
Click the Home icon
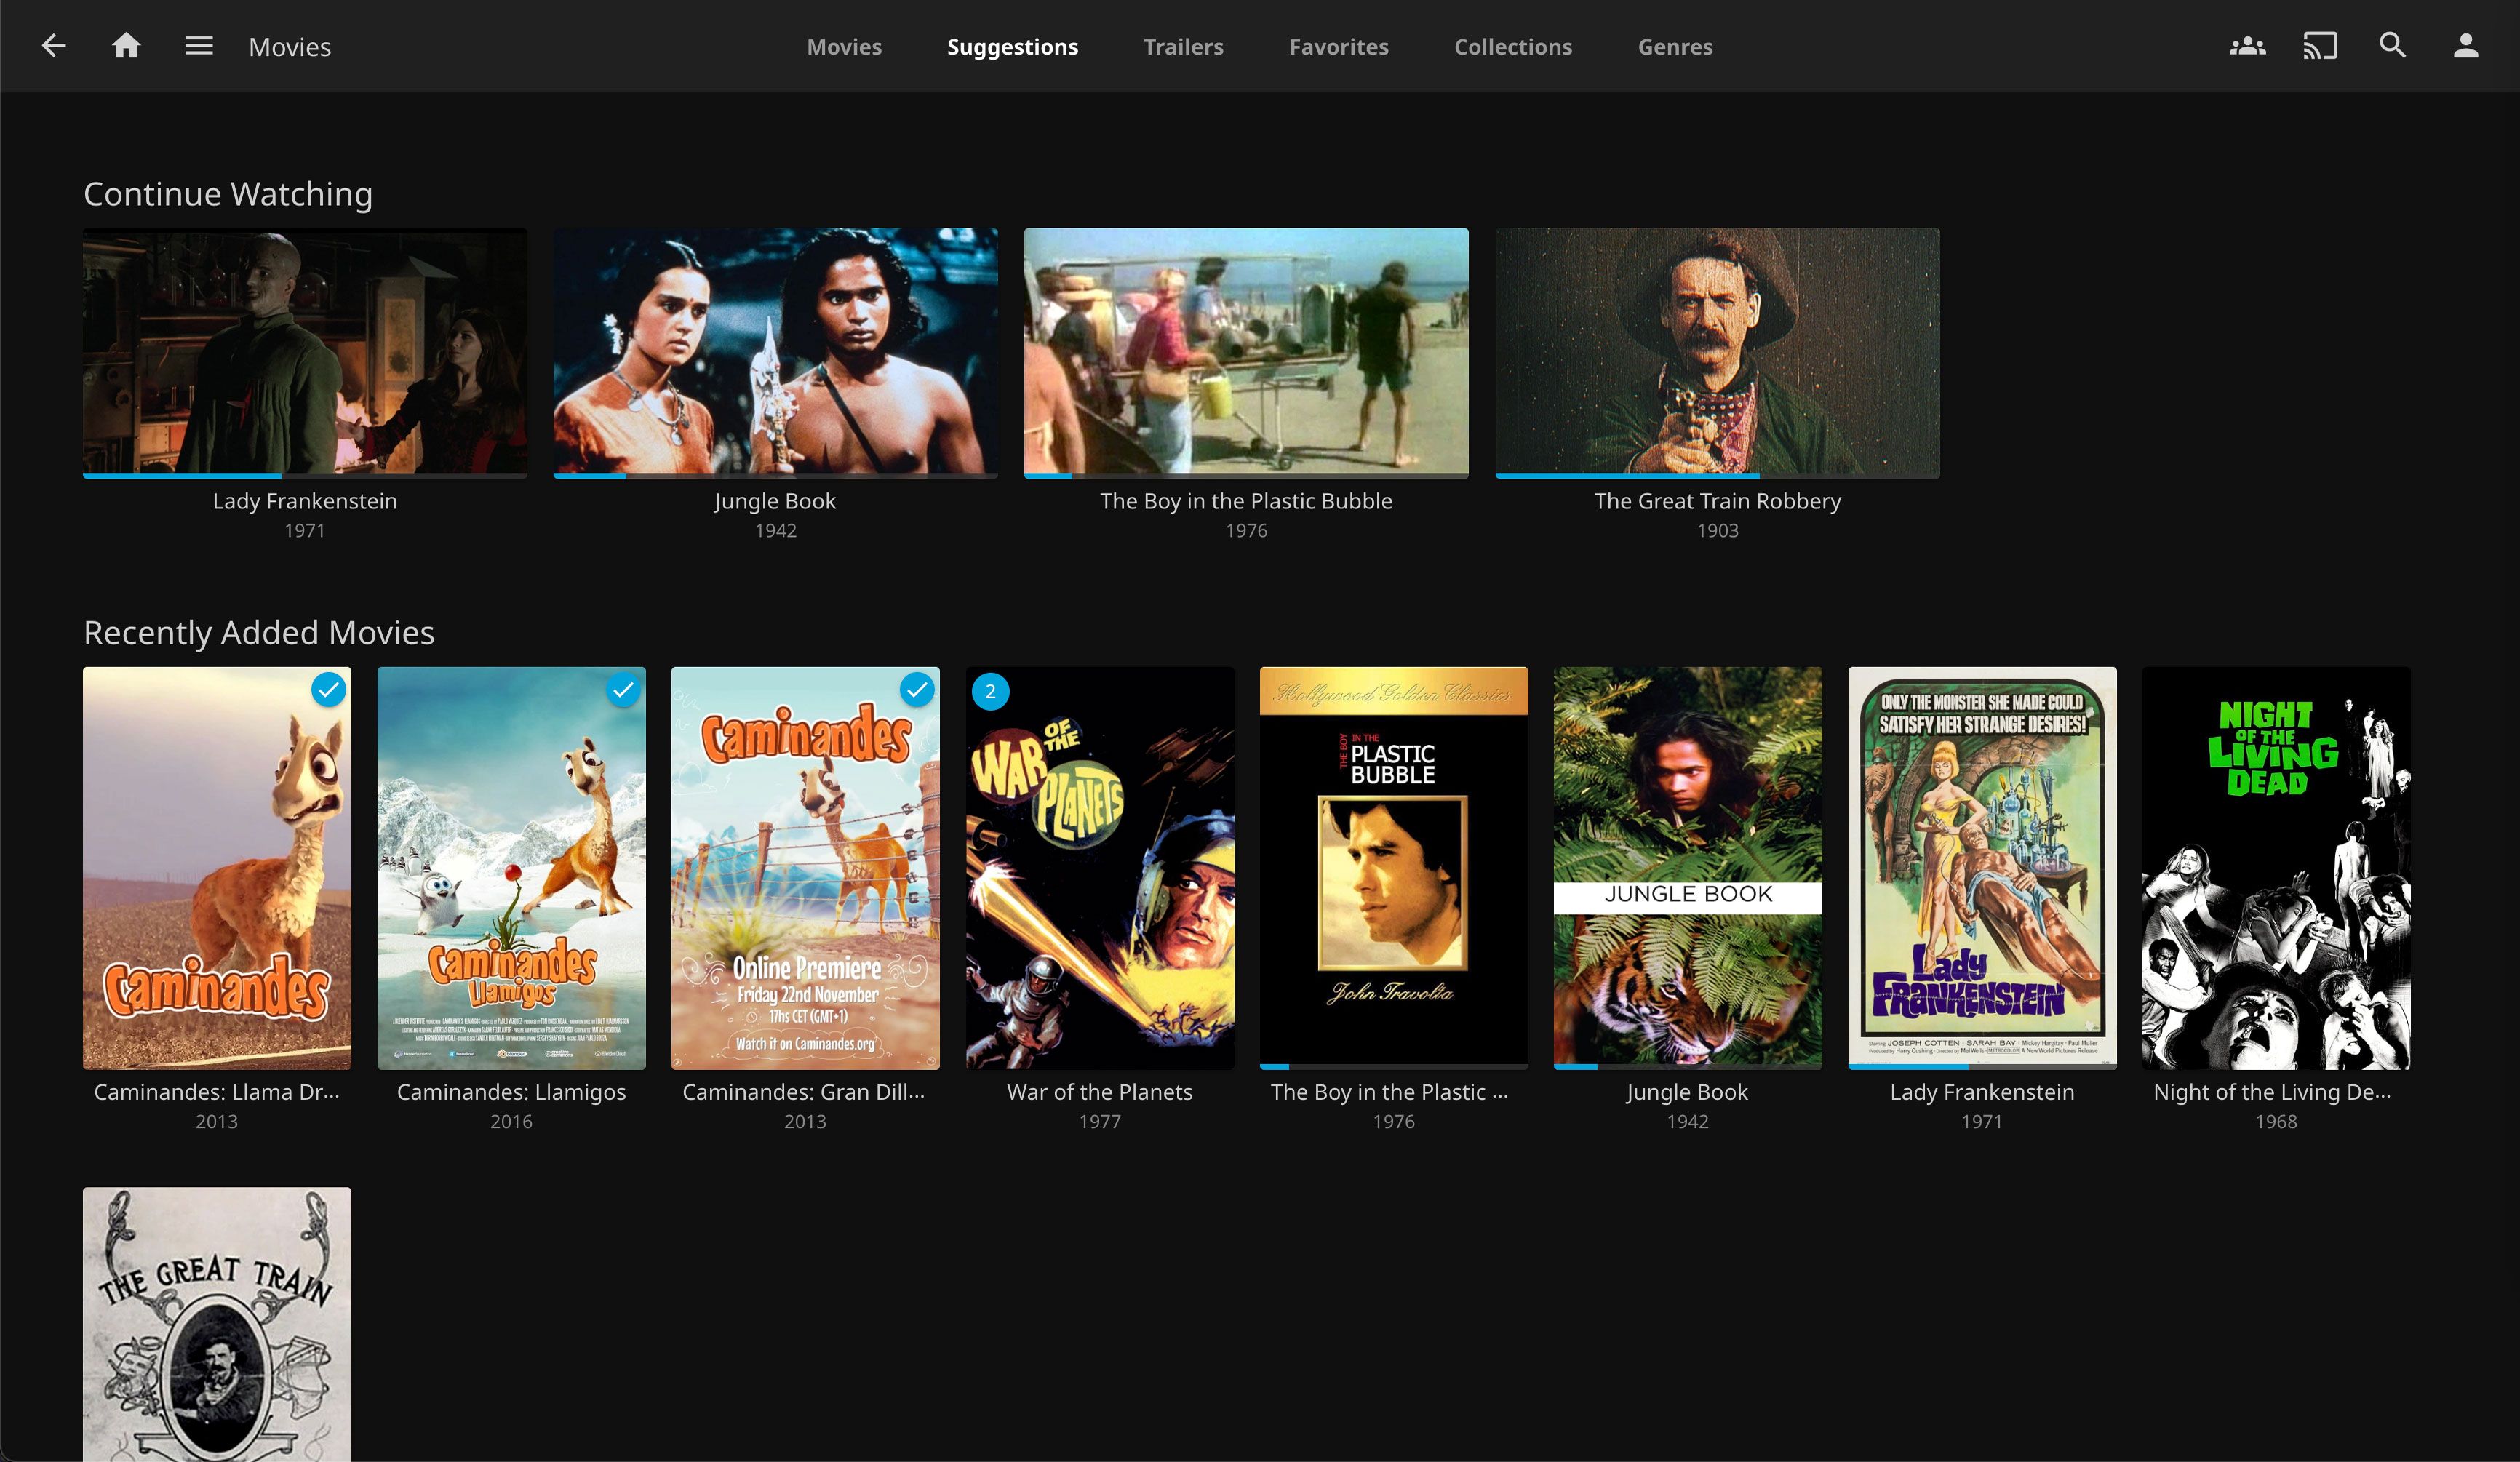(x=125, y=47)
